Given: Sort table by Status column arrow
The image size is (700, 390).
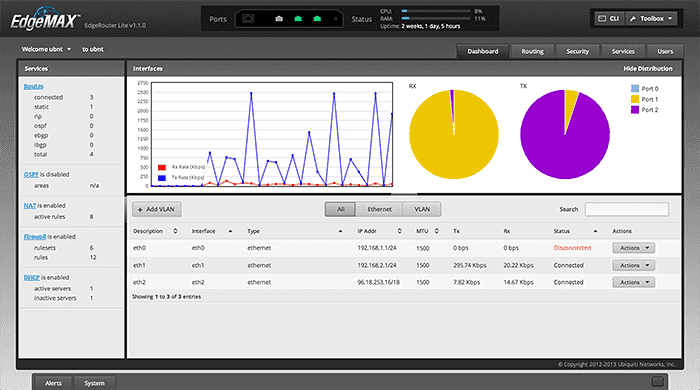Looking at the screenshot, I should [595, 231].
